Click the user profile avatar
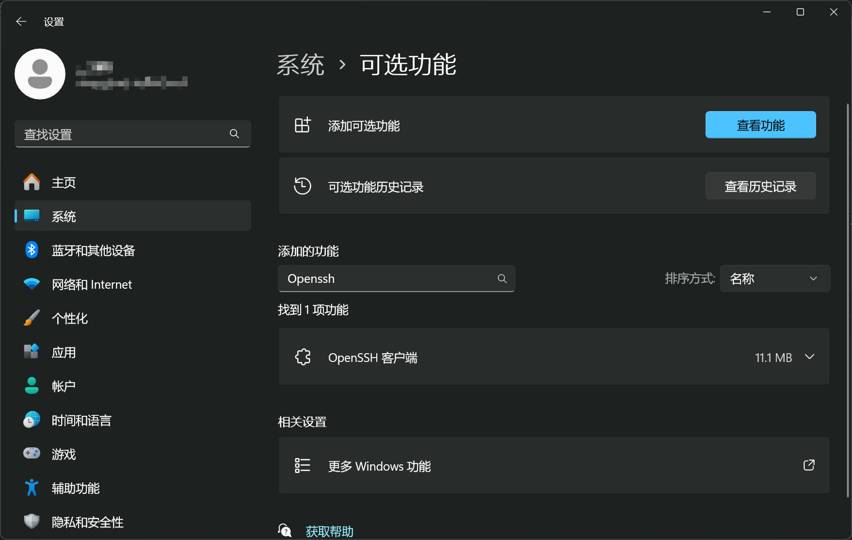The width and height of the screenshot is (852, 540). (40, 73)
